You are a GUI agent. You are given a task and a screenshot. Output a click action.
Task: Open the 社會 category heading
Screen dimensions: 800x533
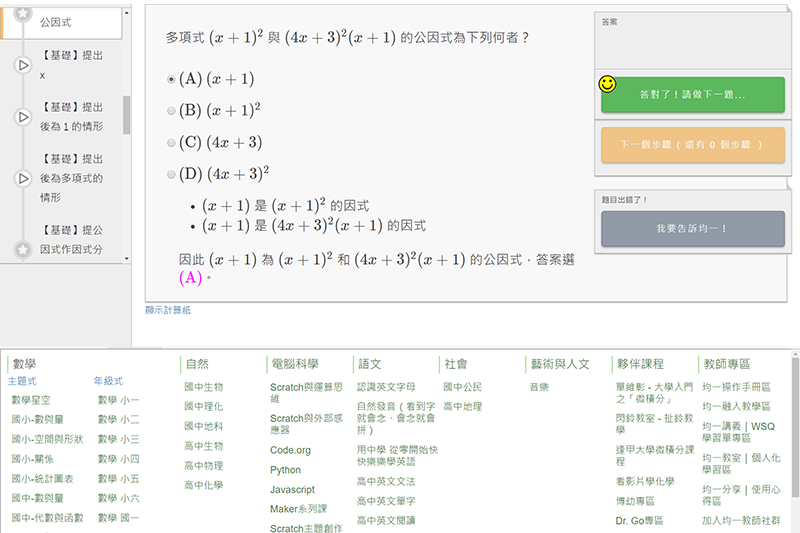[x=456, y=364]
